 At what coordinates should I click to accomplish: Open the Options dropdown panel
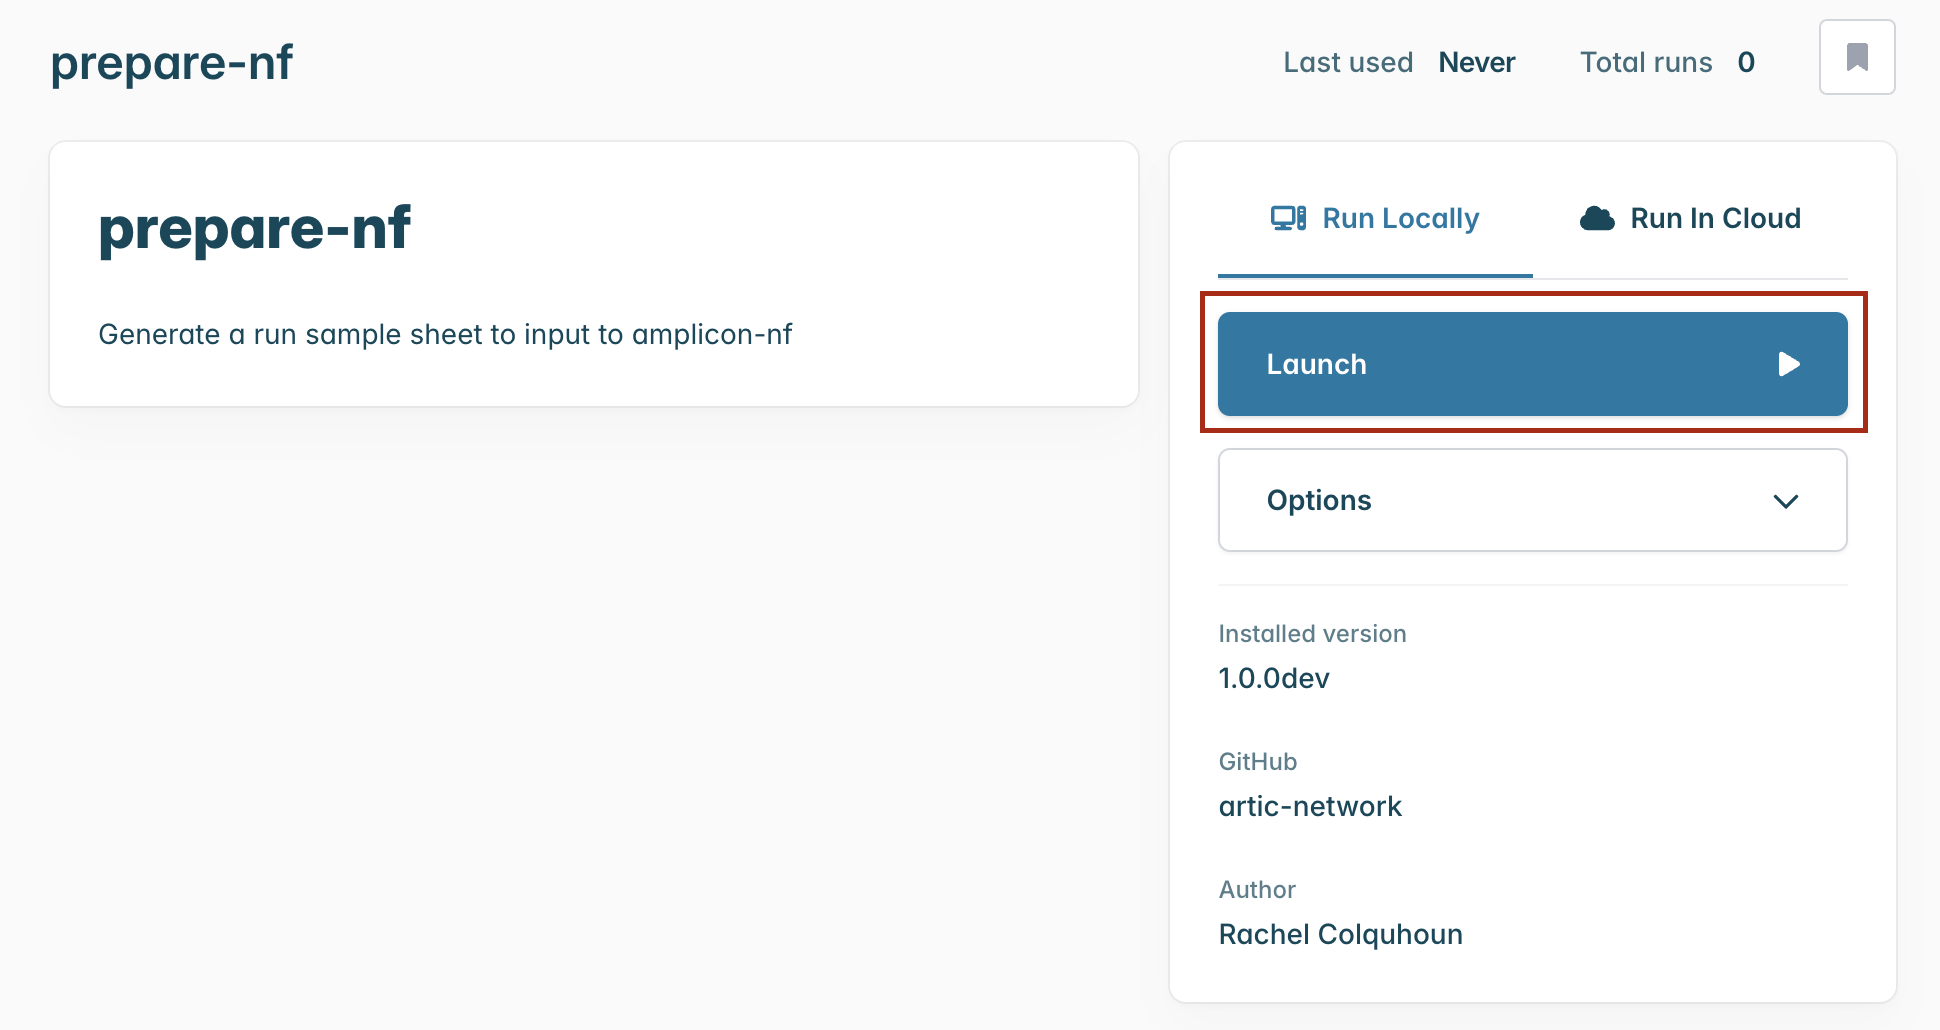[1532, 500]
